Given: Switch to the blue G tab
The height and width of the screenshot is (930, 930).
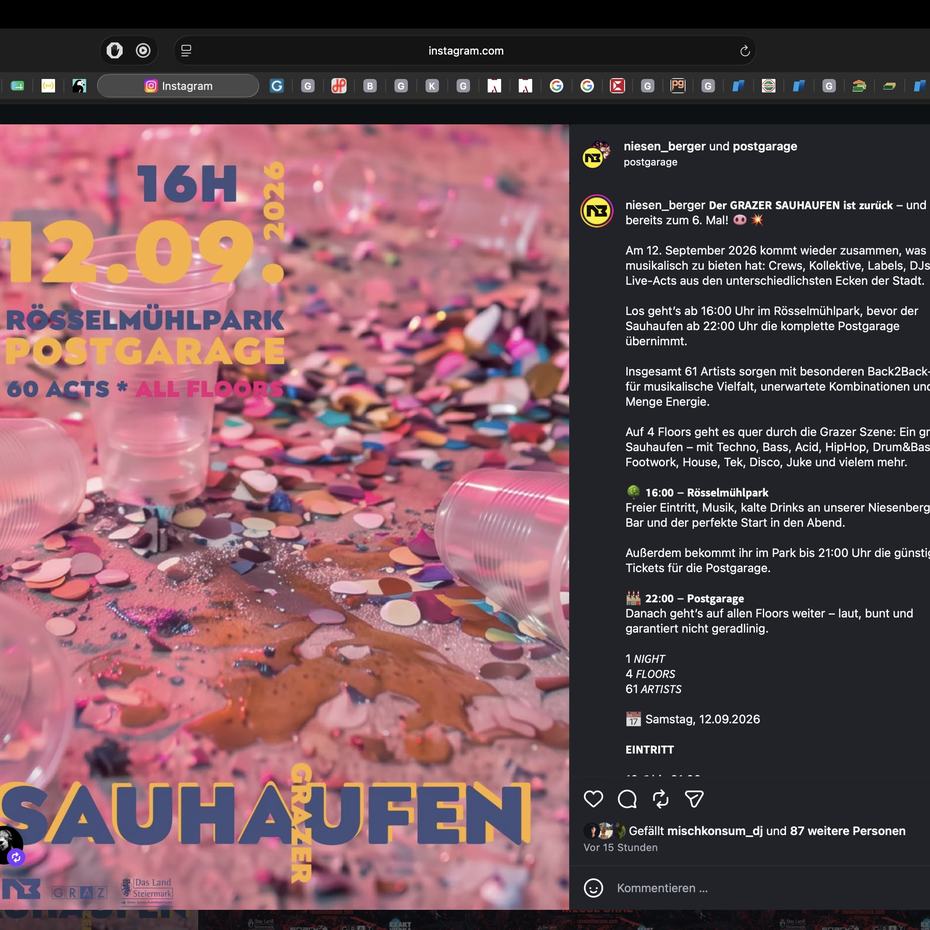Looking at the screenshot, I should (276, 86).
